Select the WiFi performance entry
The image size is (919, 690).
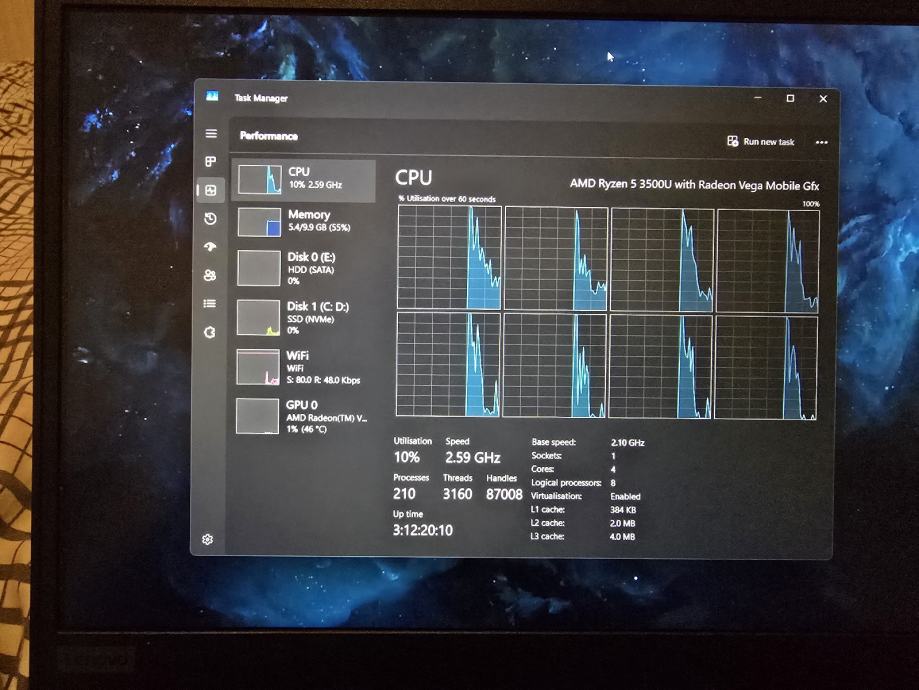(304, 367)
